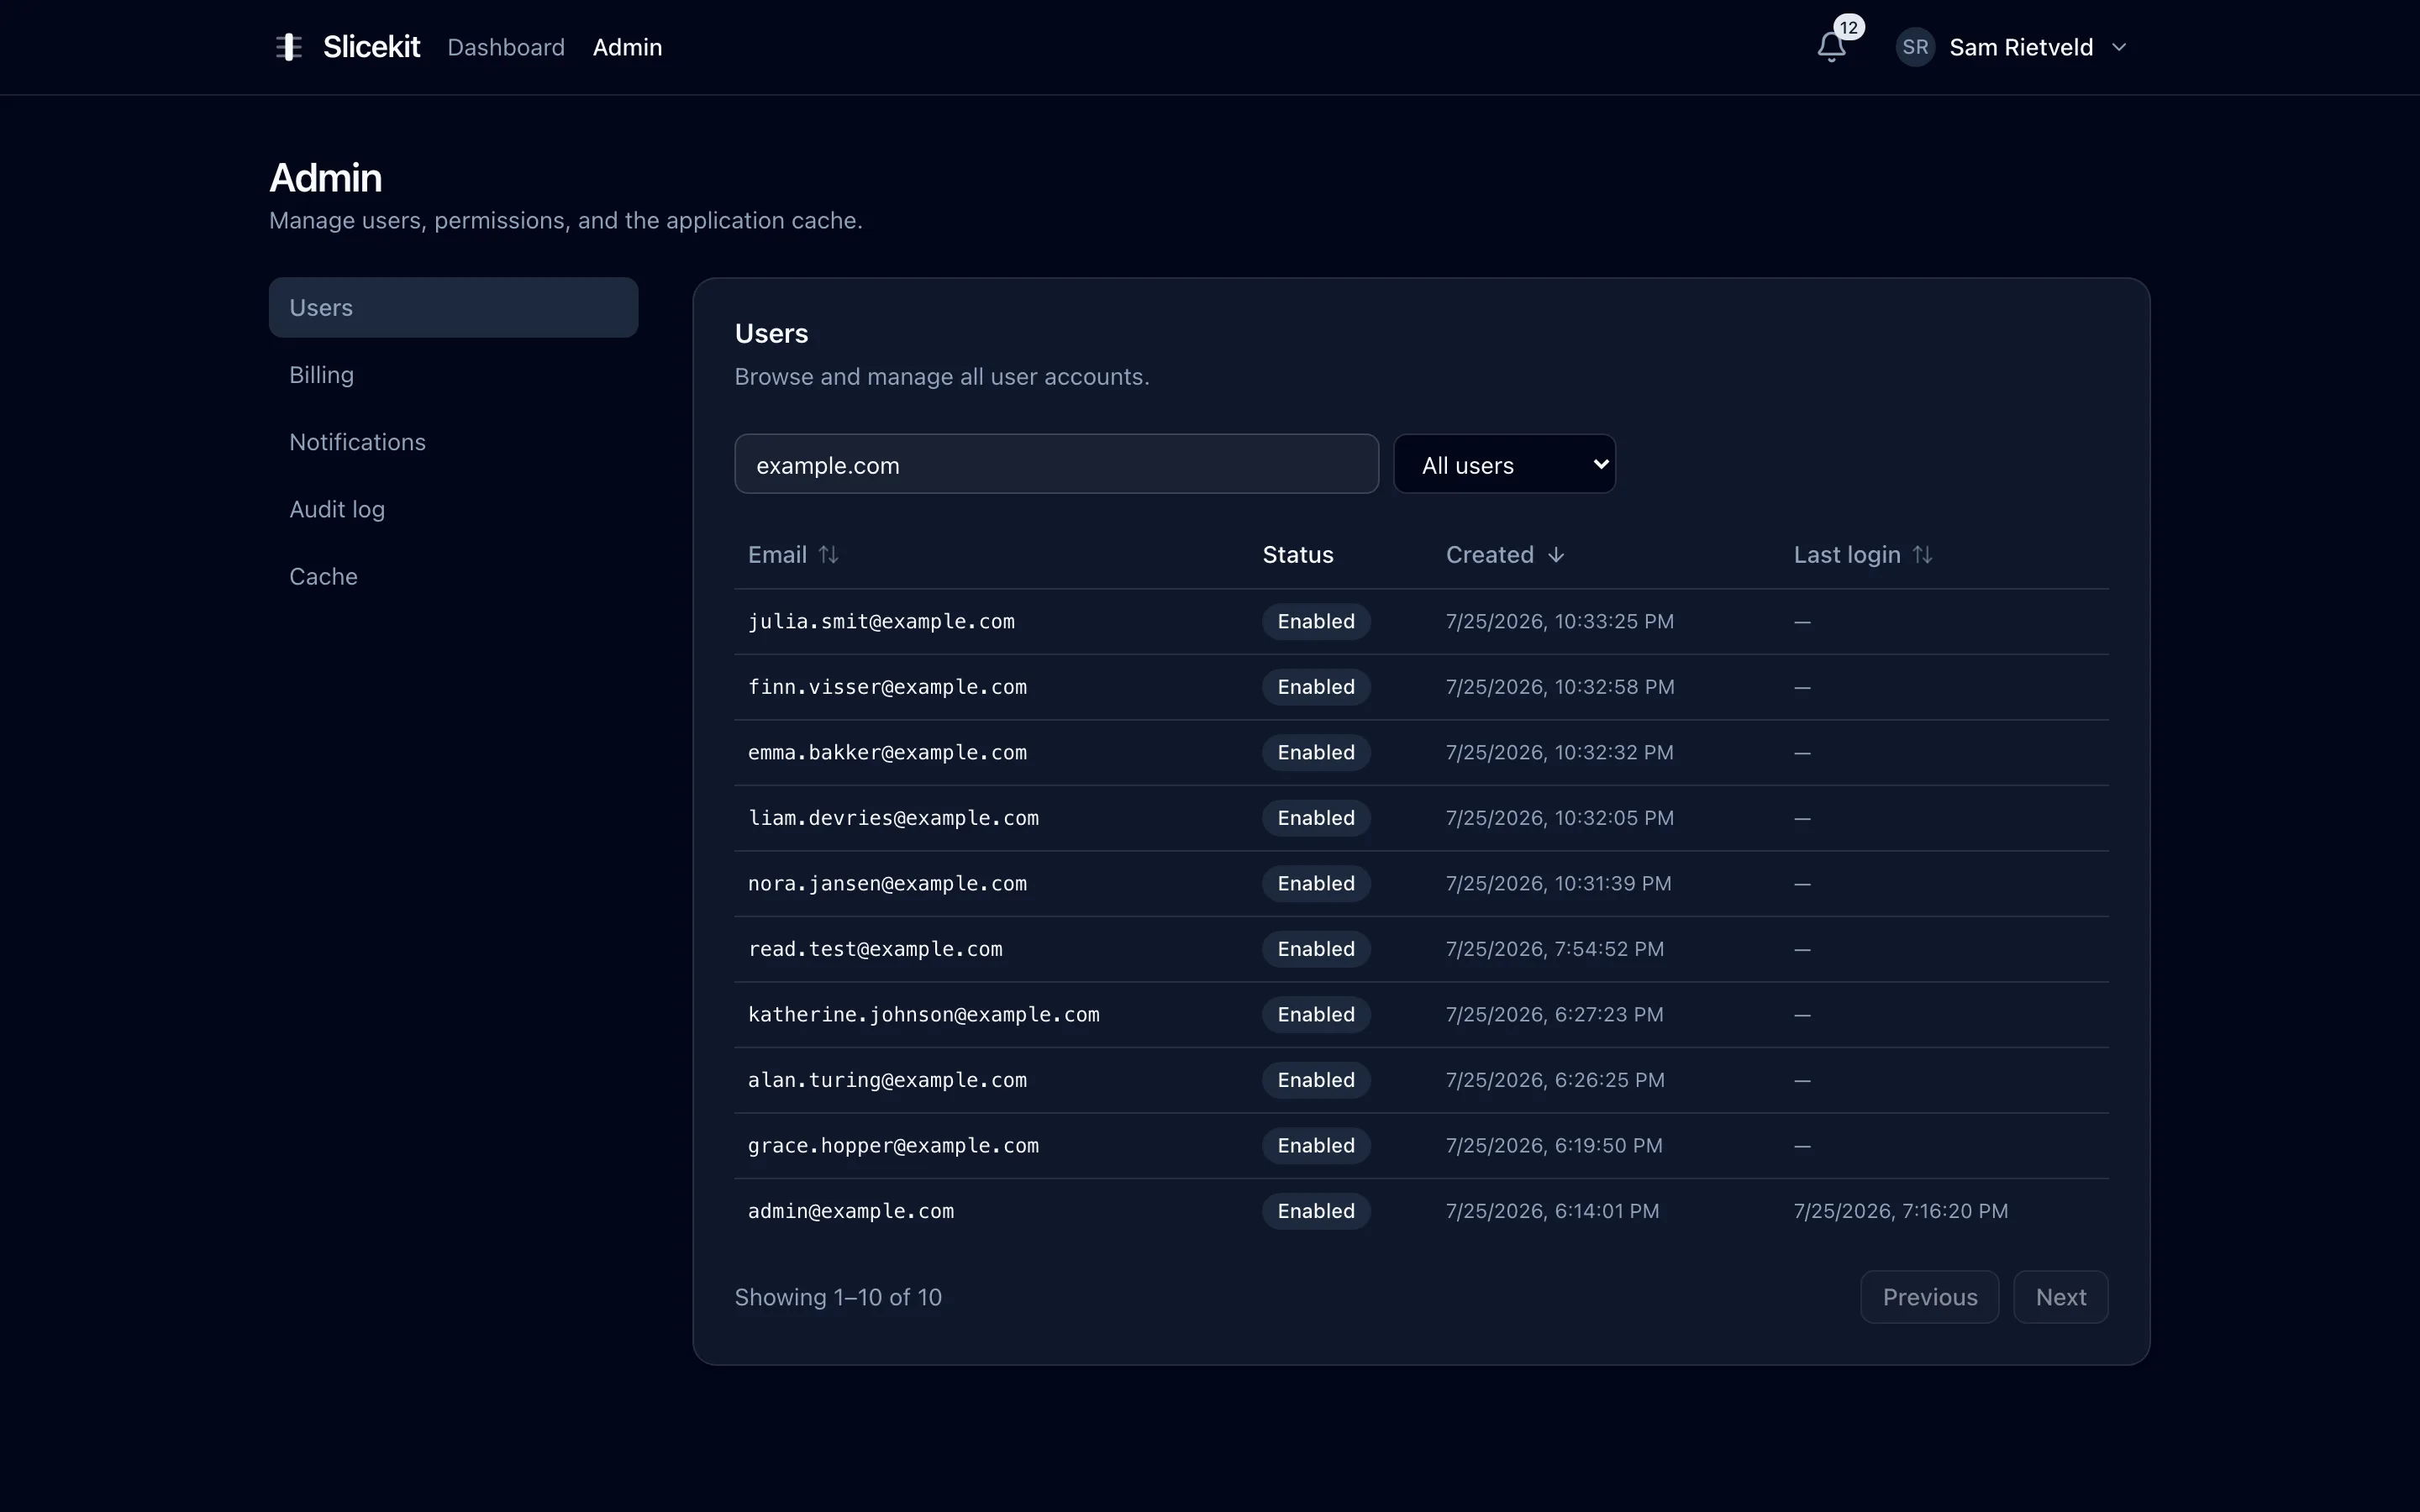Open the Notifications sidebar section
Screen dimensions: 2420x1512
point(453,442)
